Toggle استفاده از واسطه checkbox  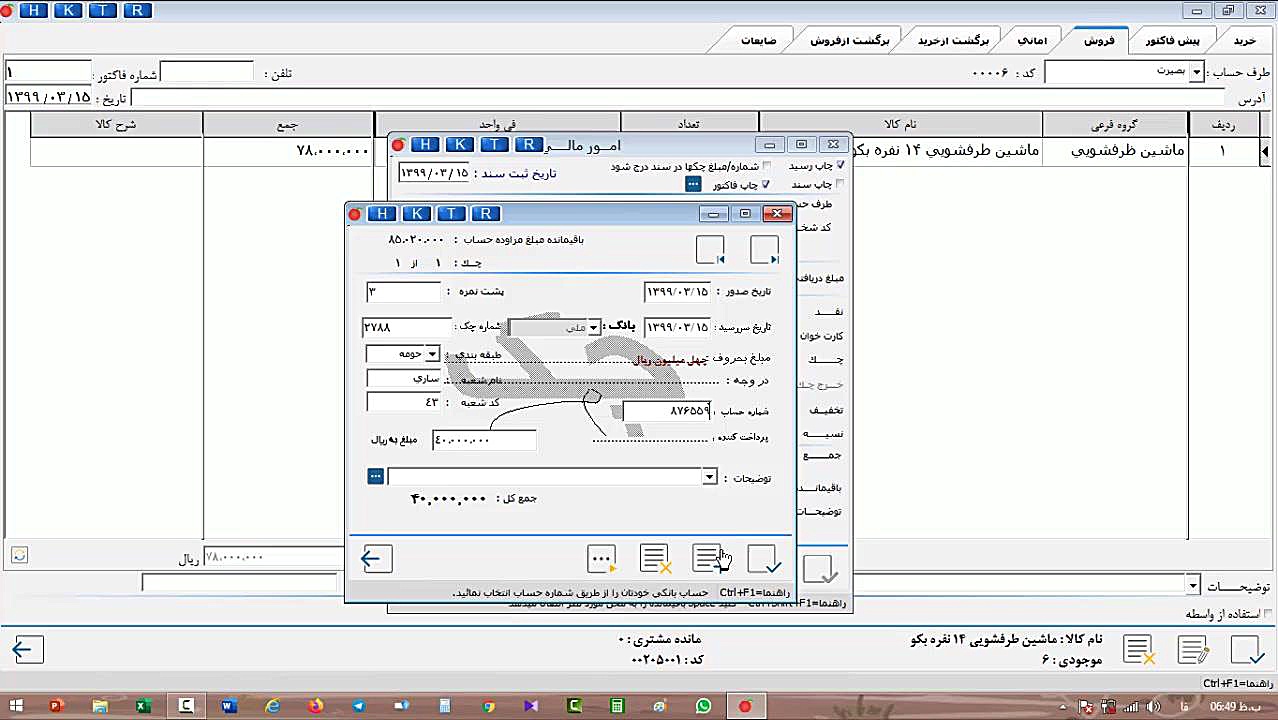point(1268,614)
